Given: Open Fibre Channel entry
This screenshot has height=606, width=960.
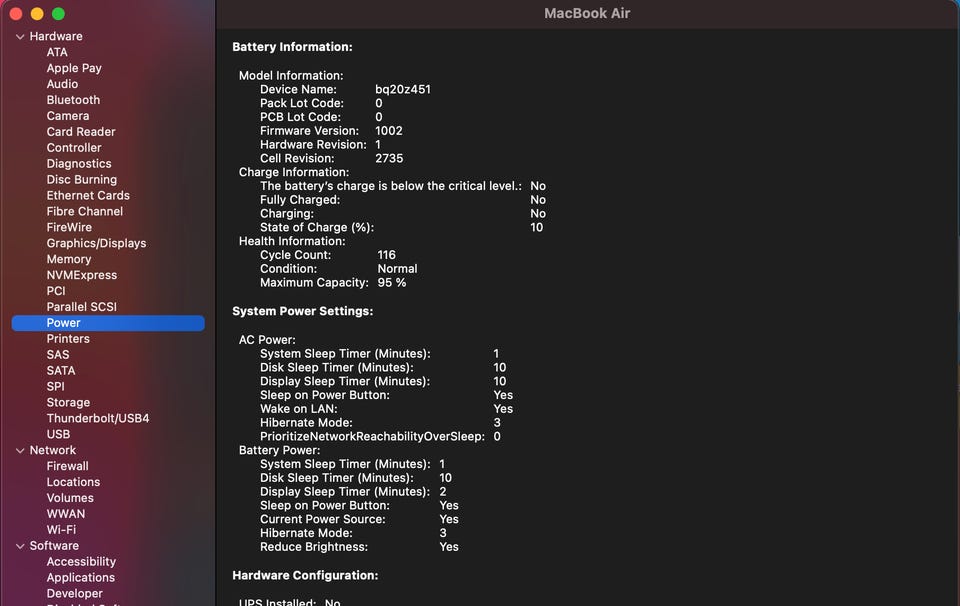Looking at the screenshot, I should (84, 212).
